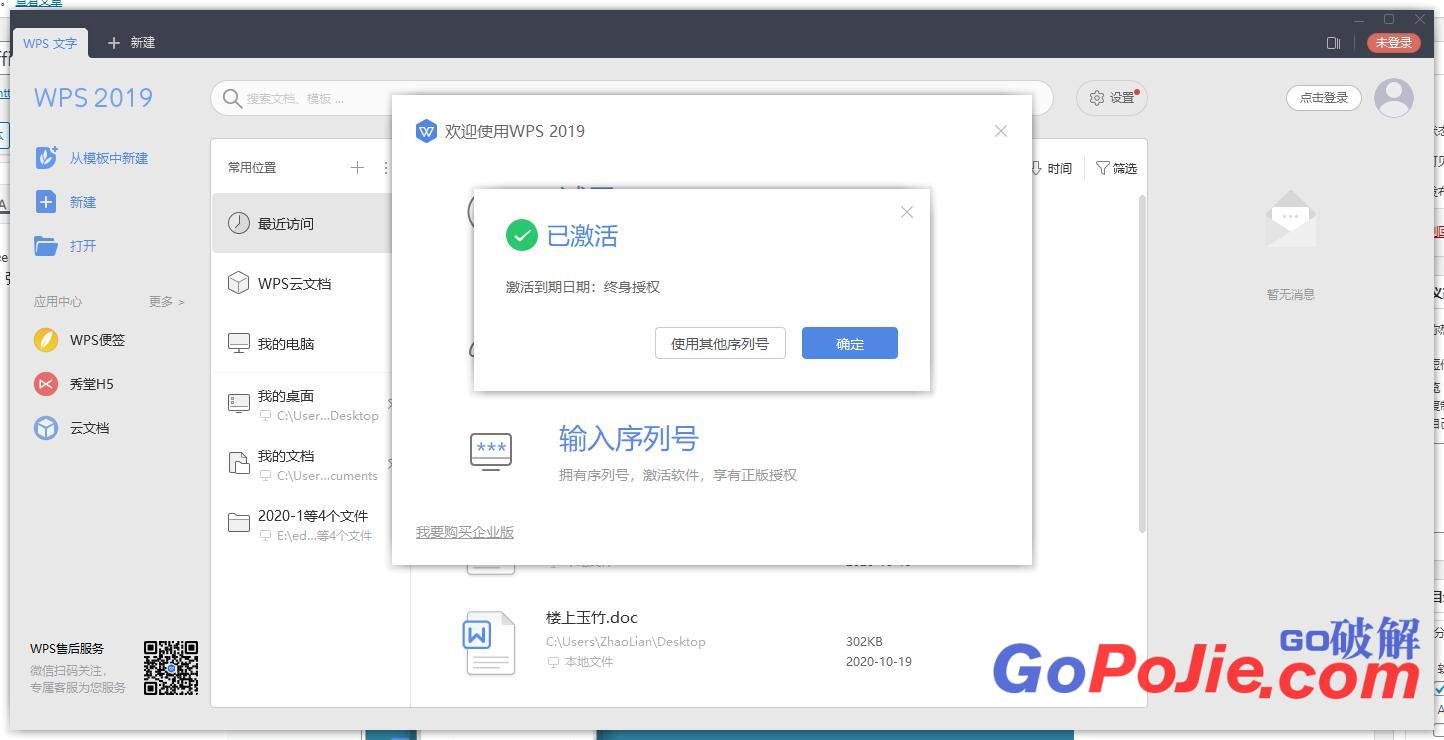
Task: Open the 筛选 filter options
Action: coord(1116,168)
